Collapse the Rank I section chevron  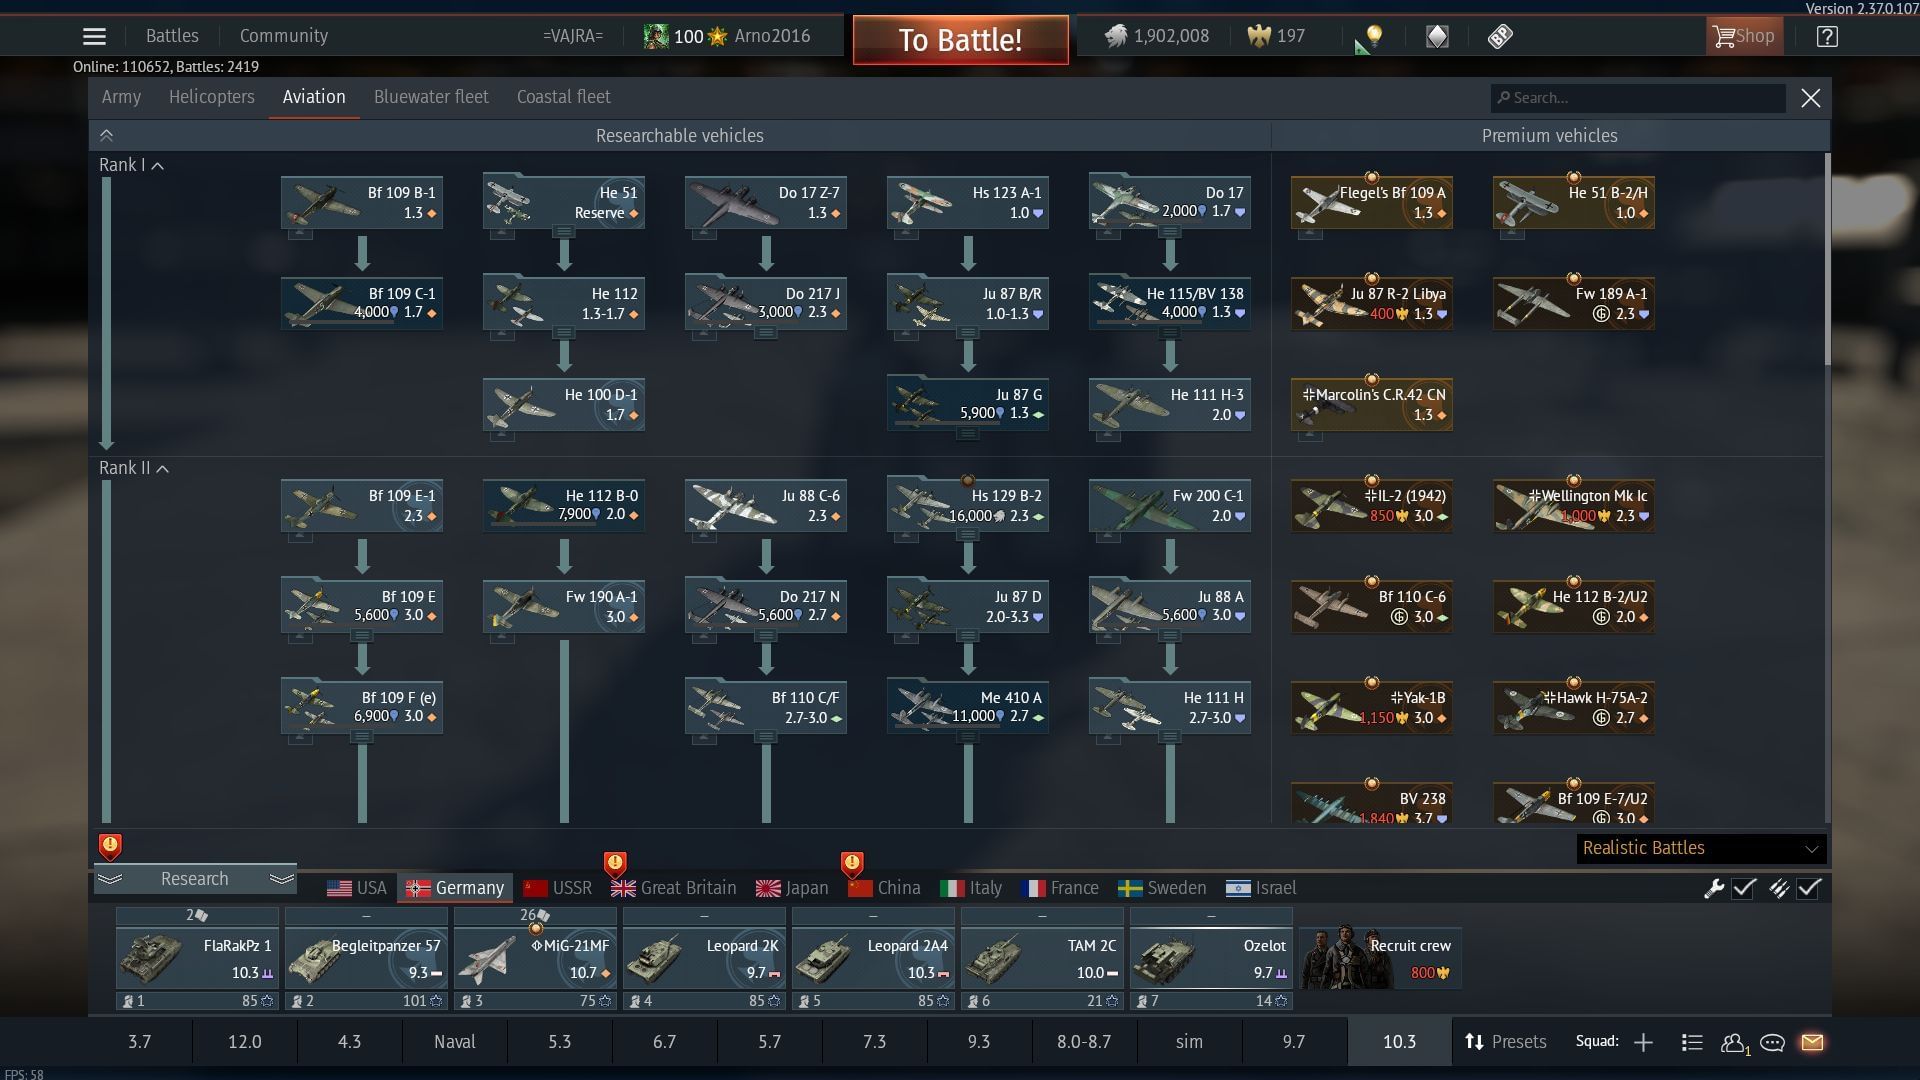[158, 166]
